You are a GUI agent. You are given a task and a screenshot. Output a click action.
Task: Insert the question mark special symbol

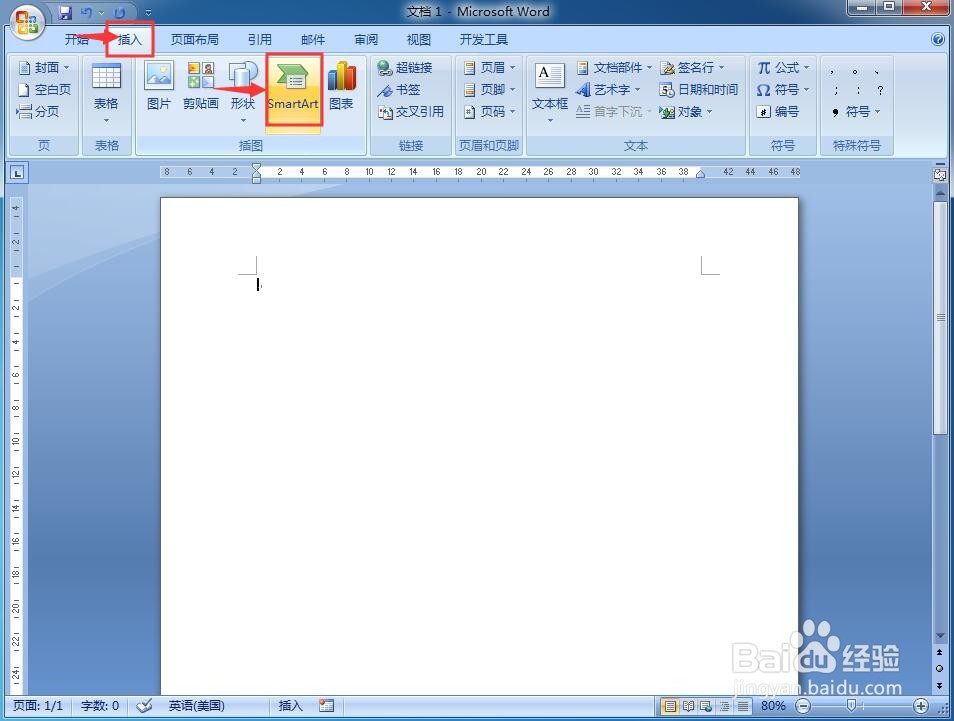coord(880,90)
